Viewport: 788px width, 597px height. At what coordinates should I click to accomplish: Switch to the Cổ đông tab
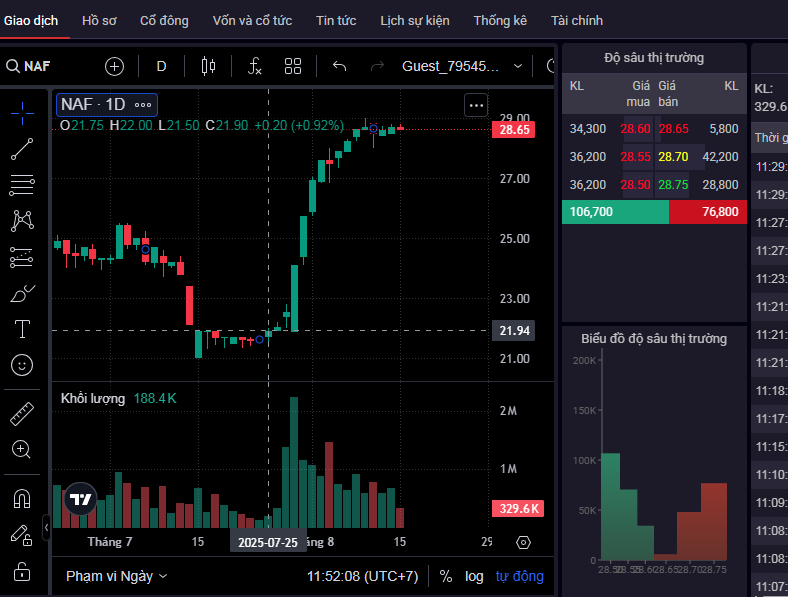click(164, 21)
